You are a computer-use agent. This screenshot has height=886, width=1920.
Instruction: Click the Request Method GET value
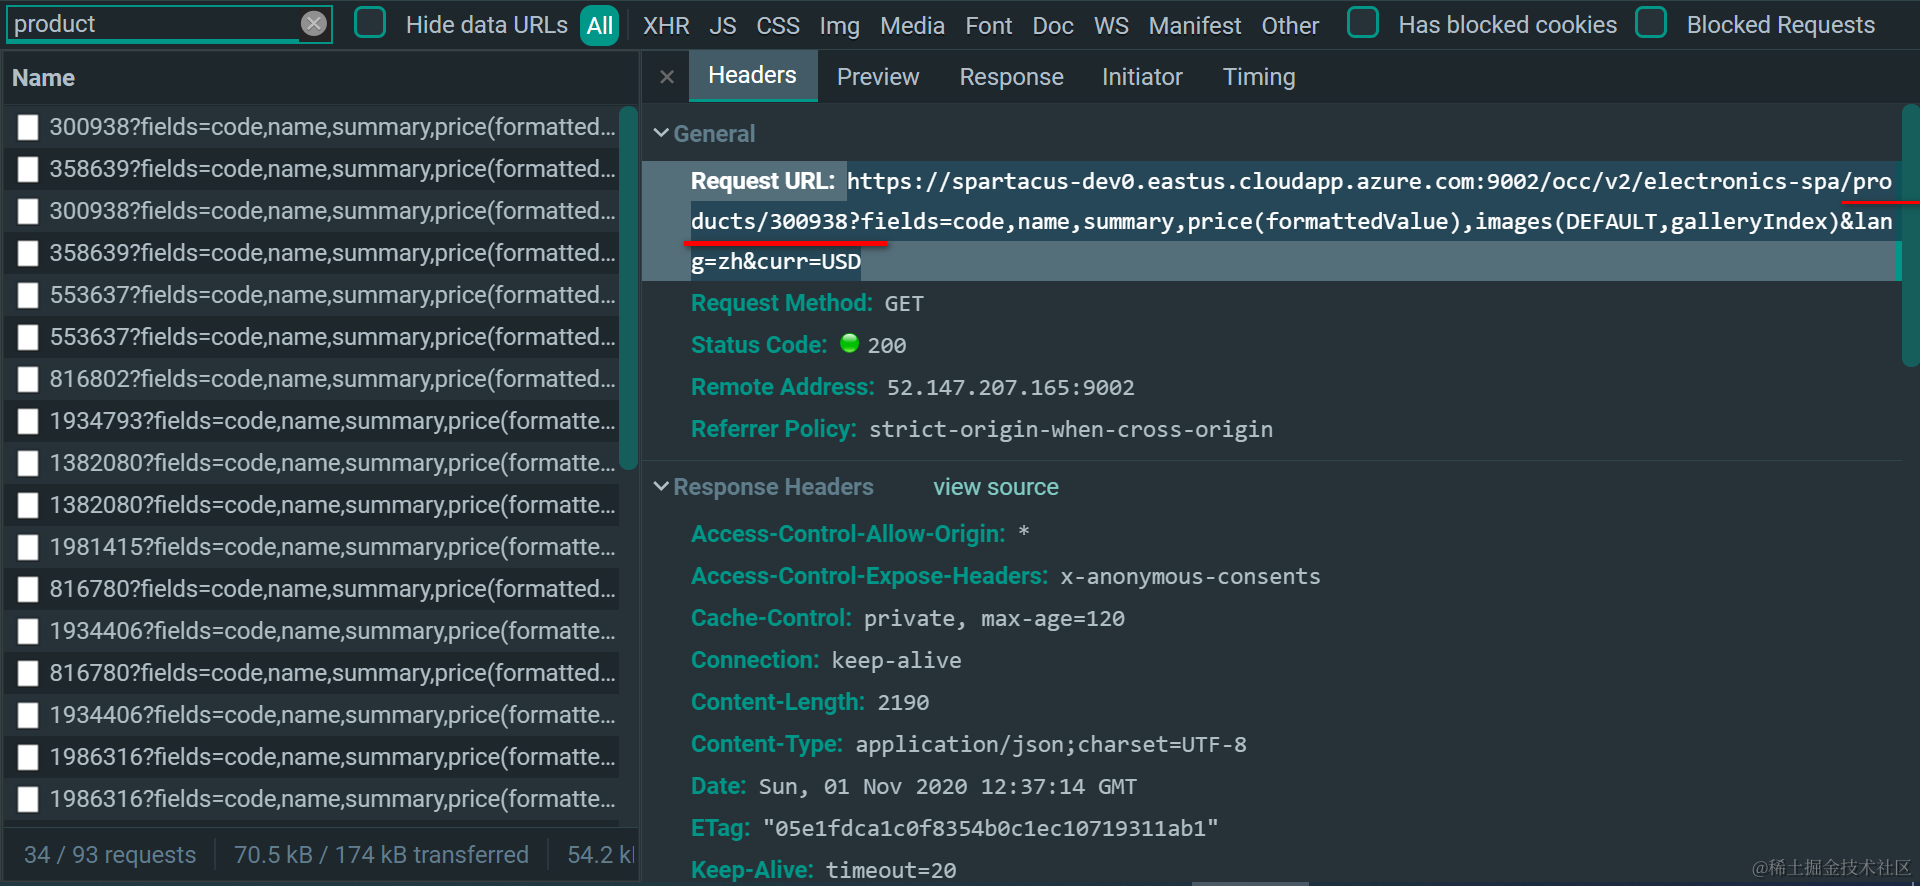(x=904, y=304)
